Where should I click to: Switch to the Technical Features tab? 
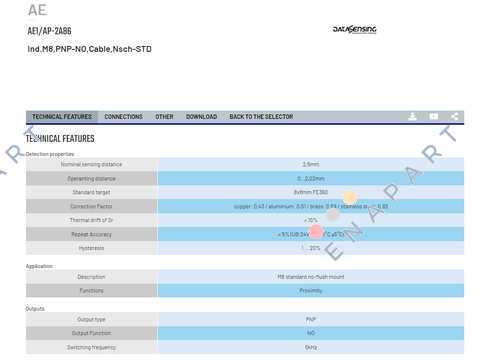(x=62, y=117)
